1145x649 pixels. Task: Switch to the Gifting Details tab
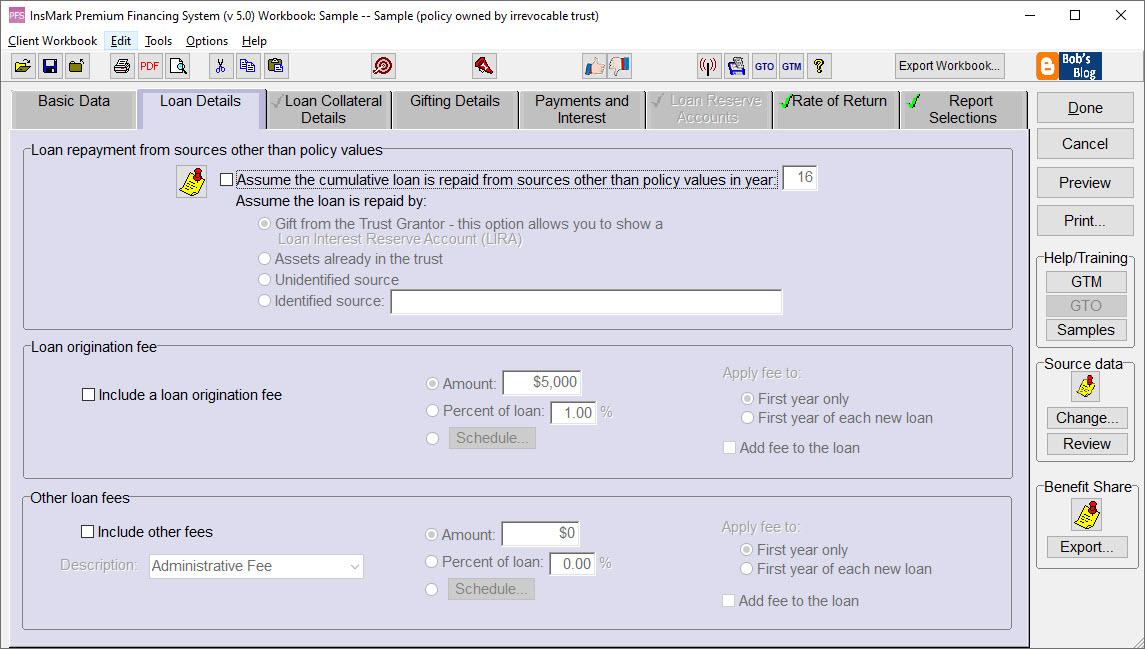(x=454, y=100)
